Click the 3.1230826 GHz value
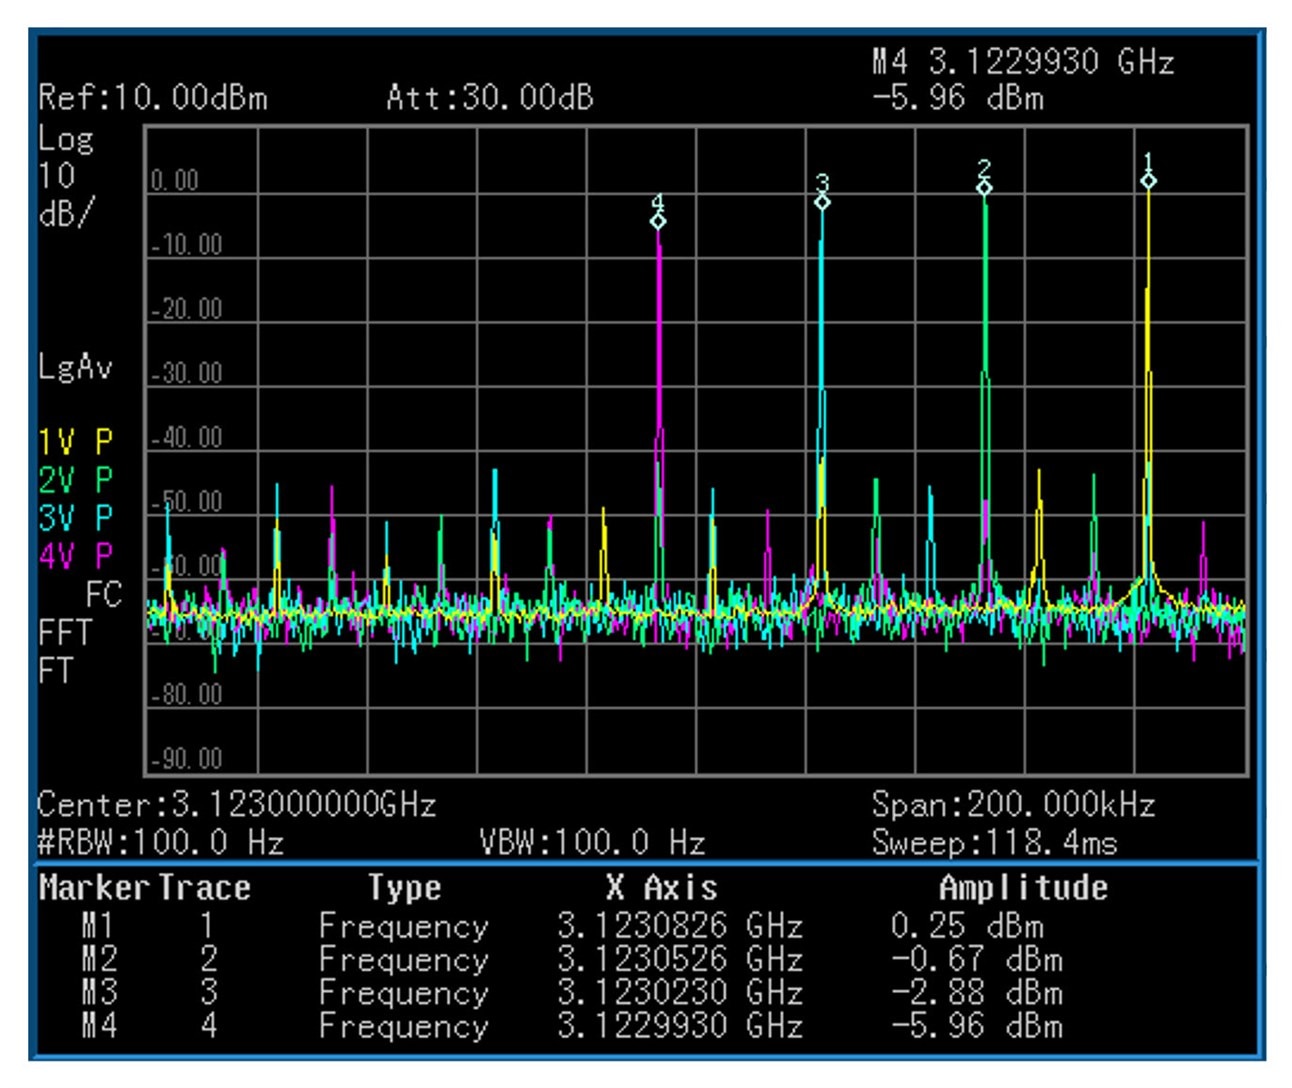Screen dimensions: 1292x1088 [680, 926]
